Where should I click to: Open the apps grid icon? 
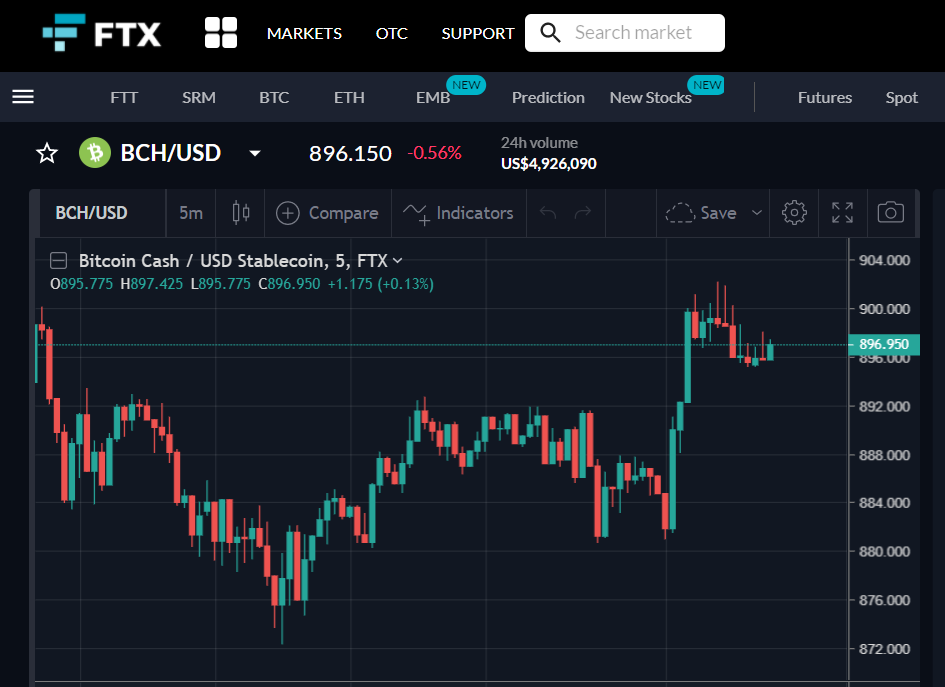point(221,33)
